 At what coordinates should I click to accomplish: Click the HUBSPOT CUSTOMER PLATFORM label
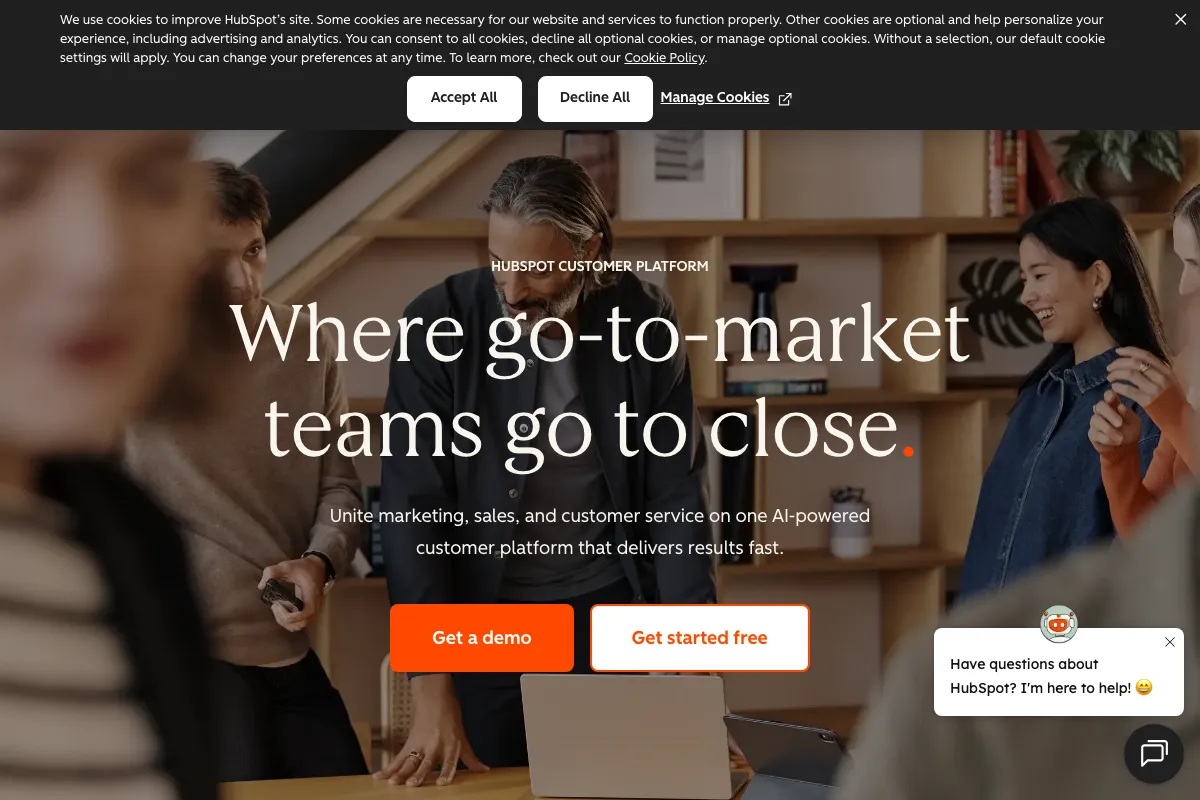600,266
